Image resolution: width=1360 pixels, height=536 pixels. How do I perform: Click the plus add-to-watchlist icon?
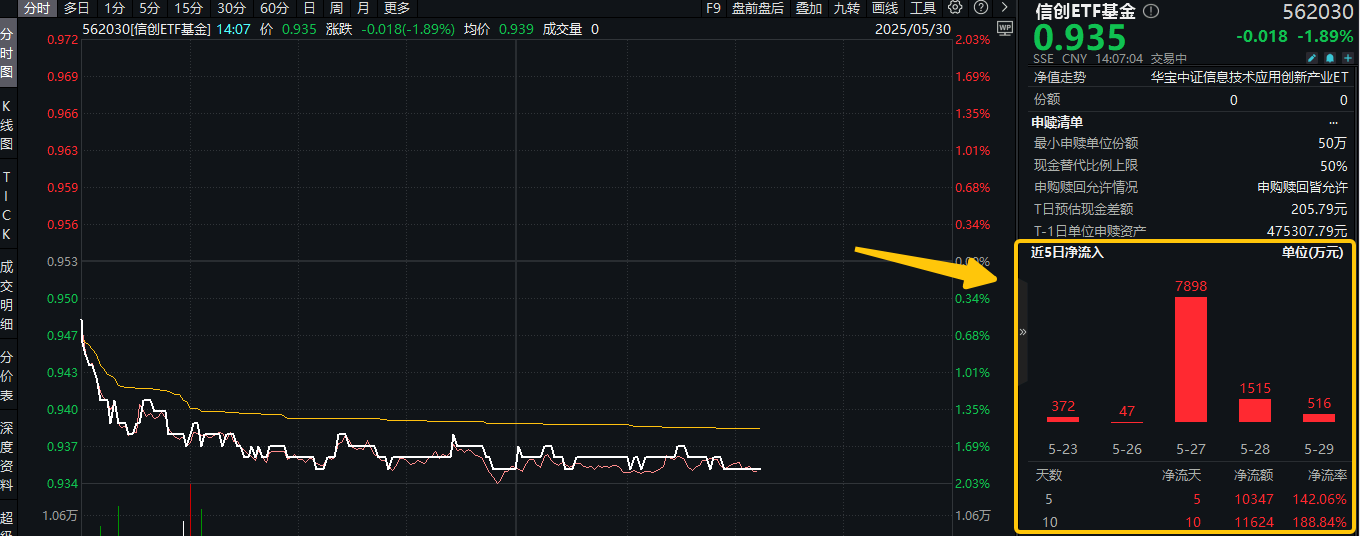1347,58
